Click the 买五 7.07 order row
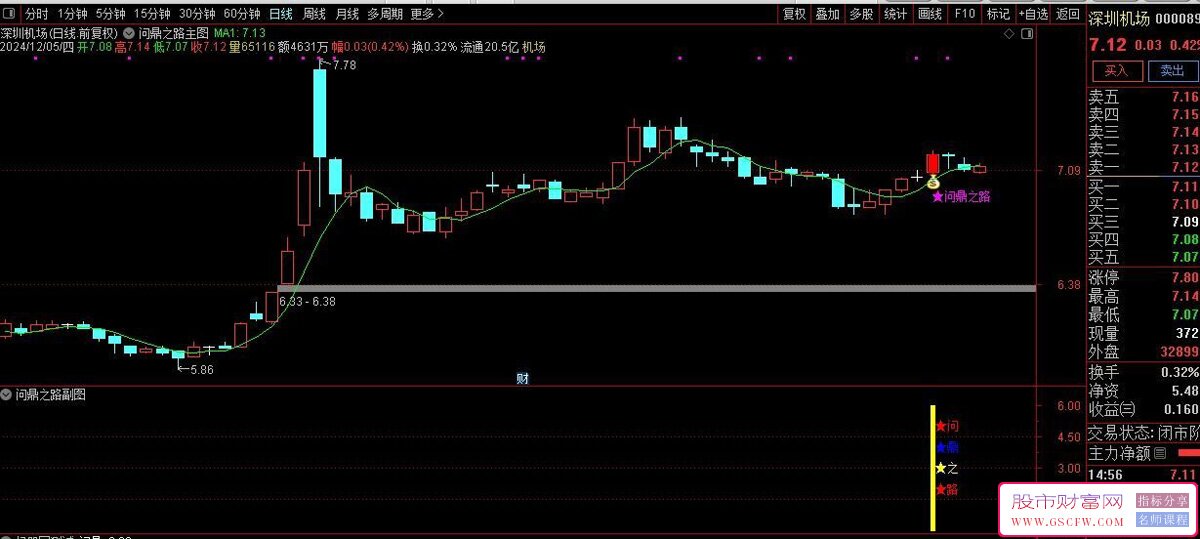 [x=1144, y=257]
